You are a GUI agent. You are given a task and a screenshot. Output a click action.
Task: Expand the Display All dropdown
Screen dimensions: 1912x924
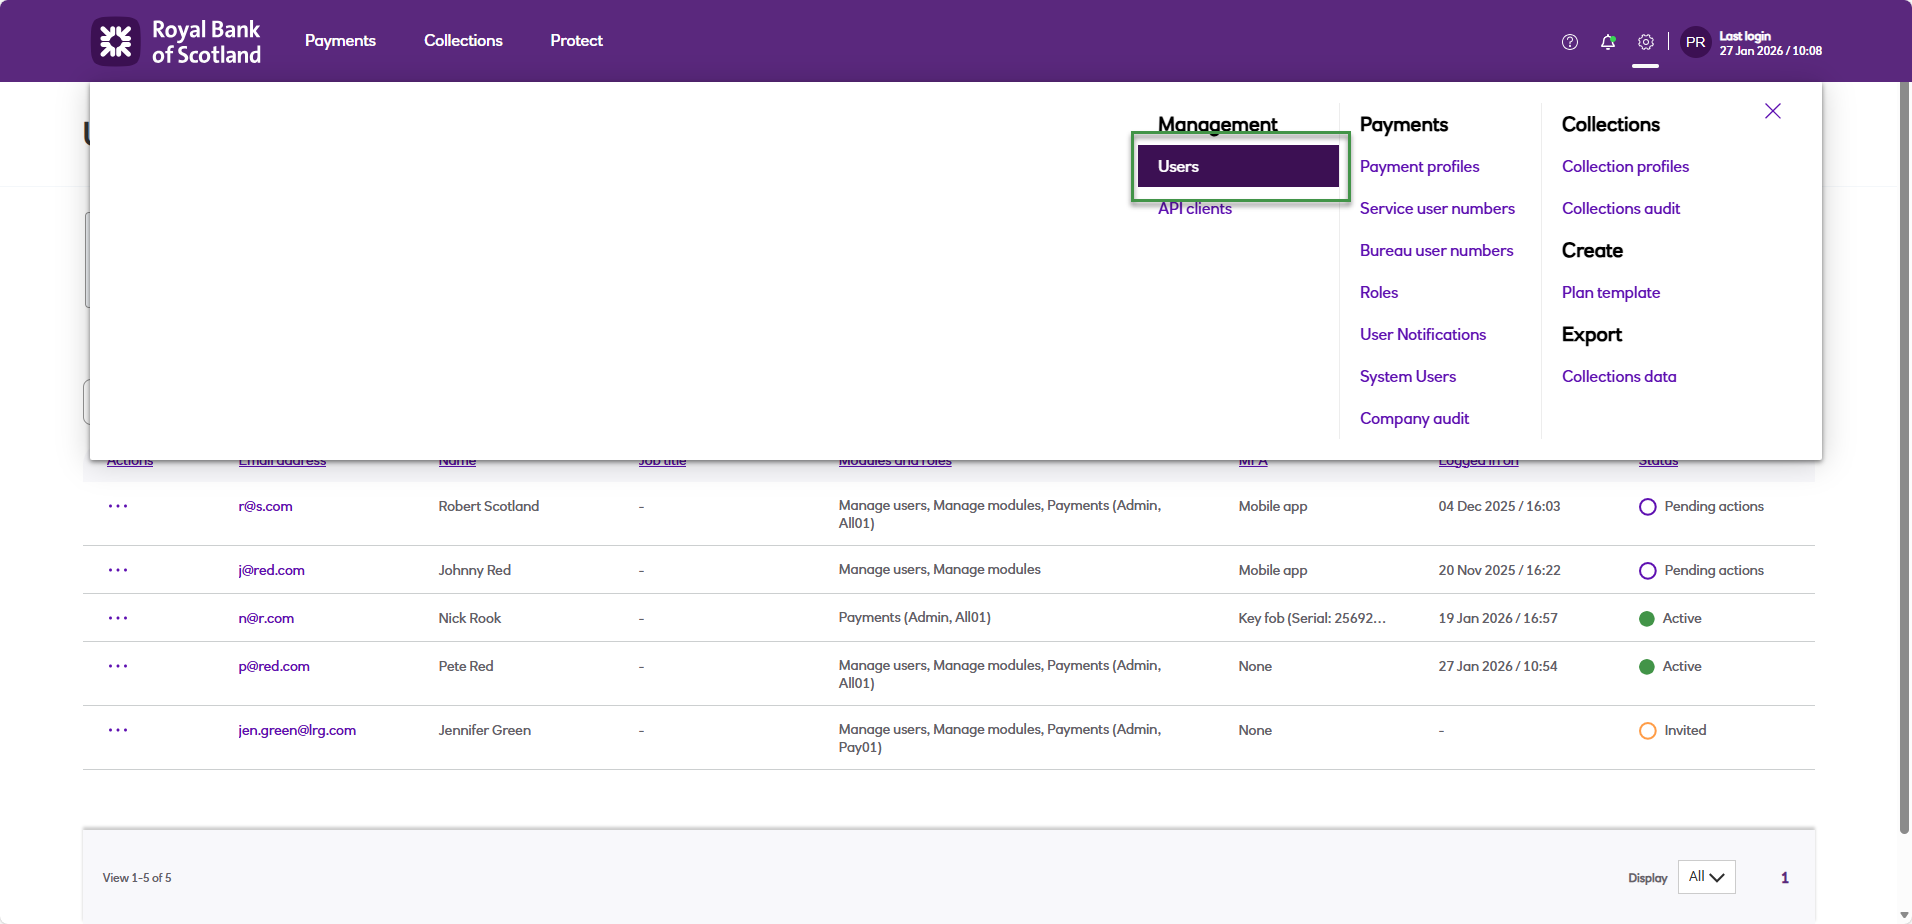click(x=1706, y=877)
